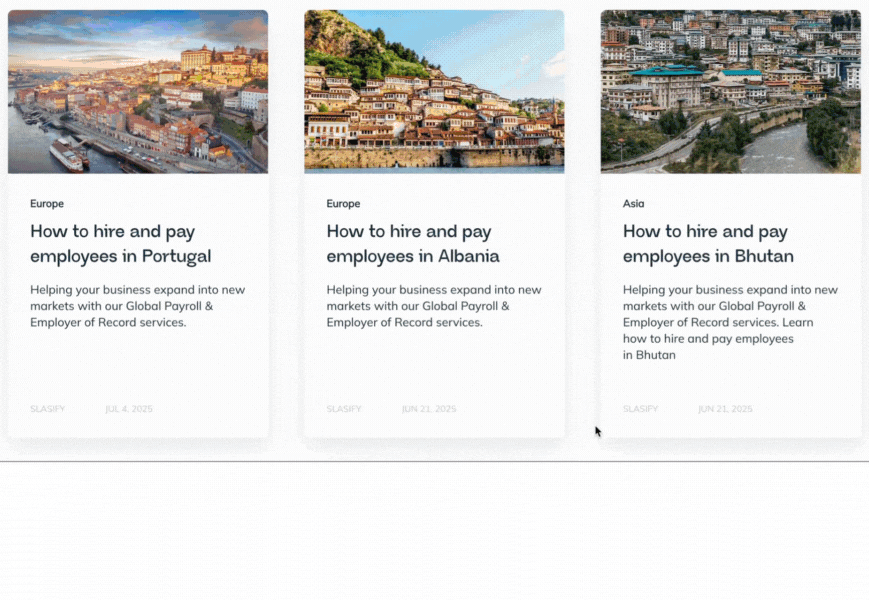Click the horizontal divider line below the cards
Screen dimensions: 869x600
[x=434, y=461]
